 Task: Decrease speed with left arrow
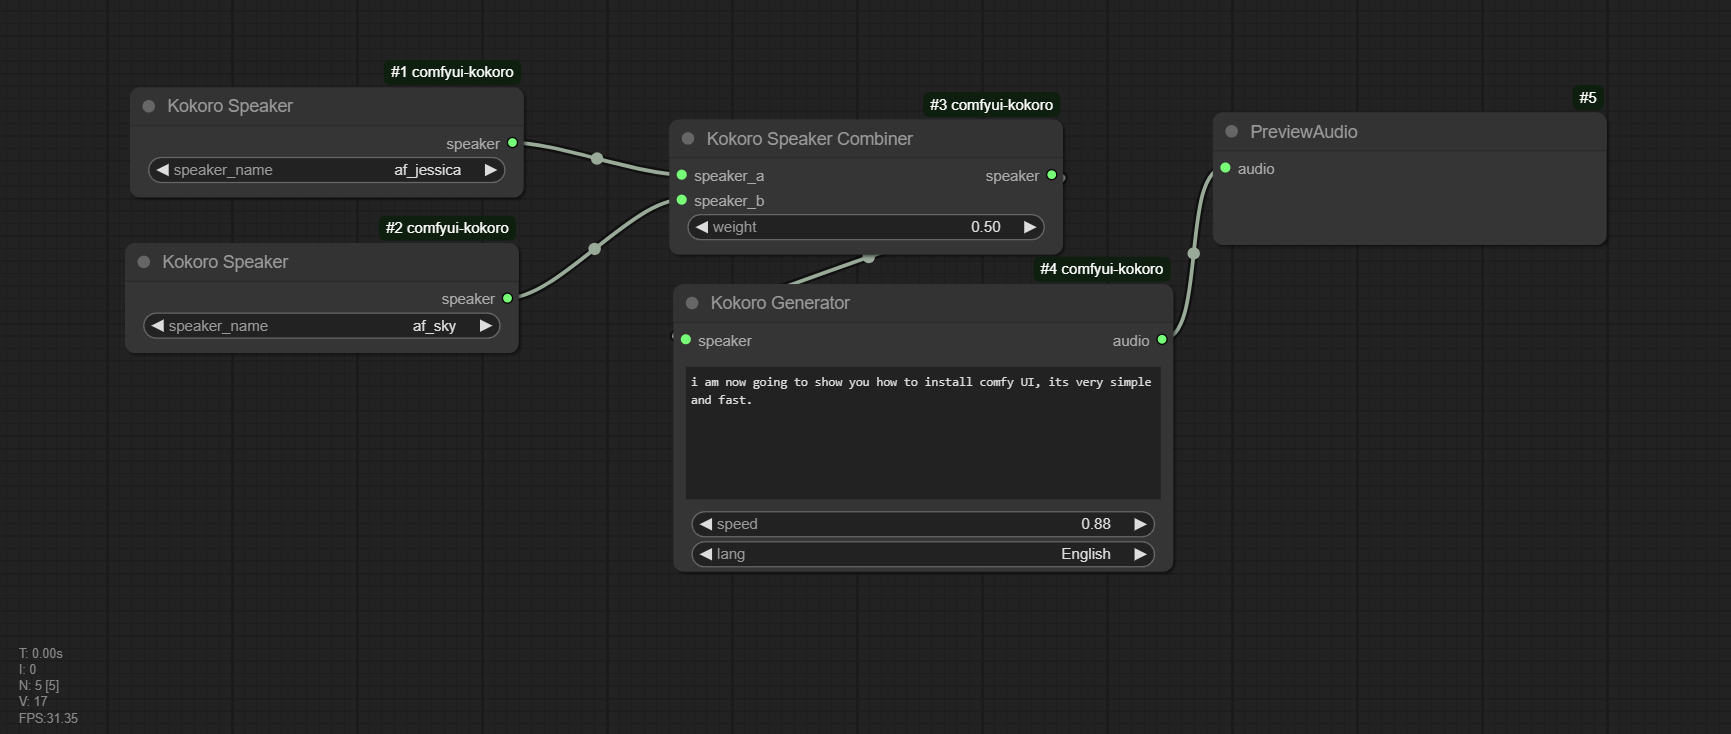point(706,524)
